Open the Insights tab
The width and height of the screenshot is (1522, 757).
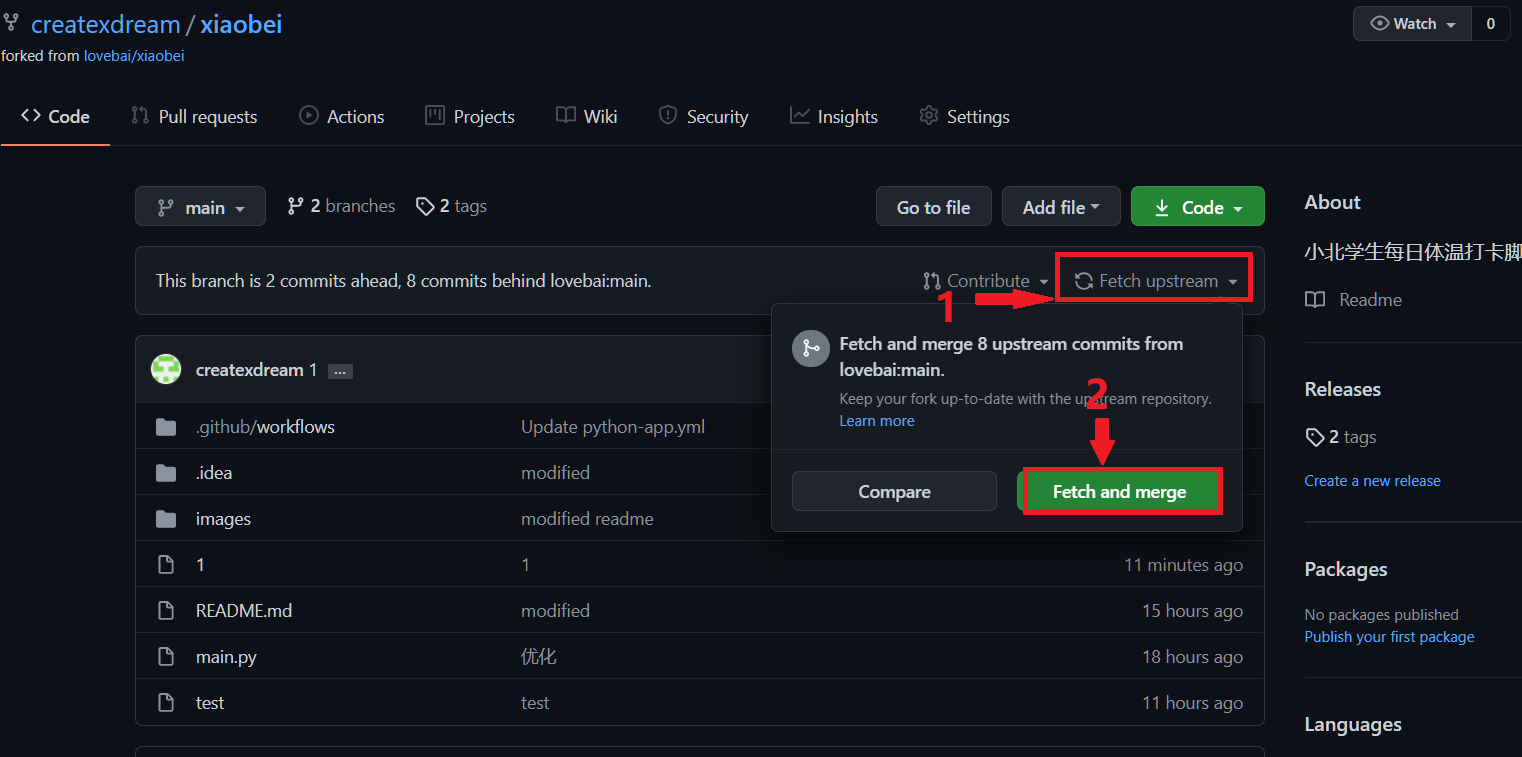pos(834,117)
